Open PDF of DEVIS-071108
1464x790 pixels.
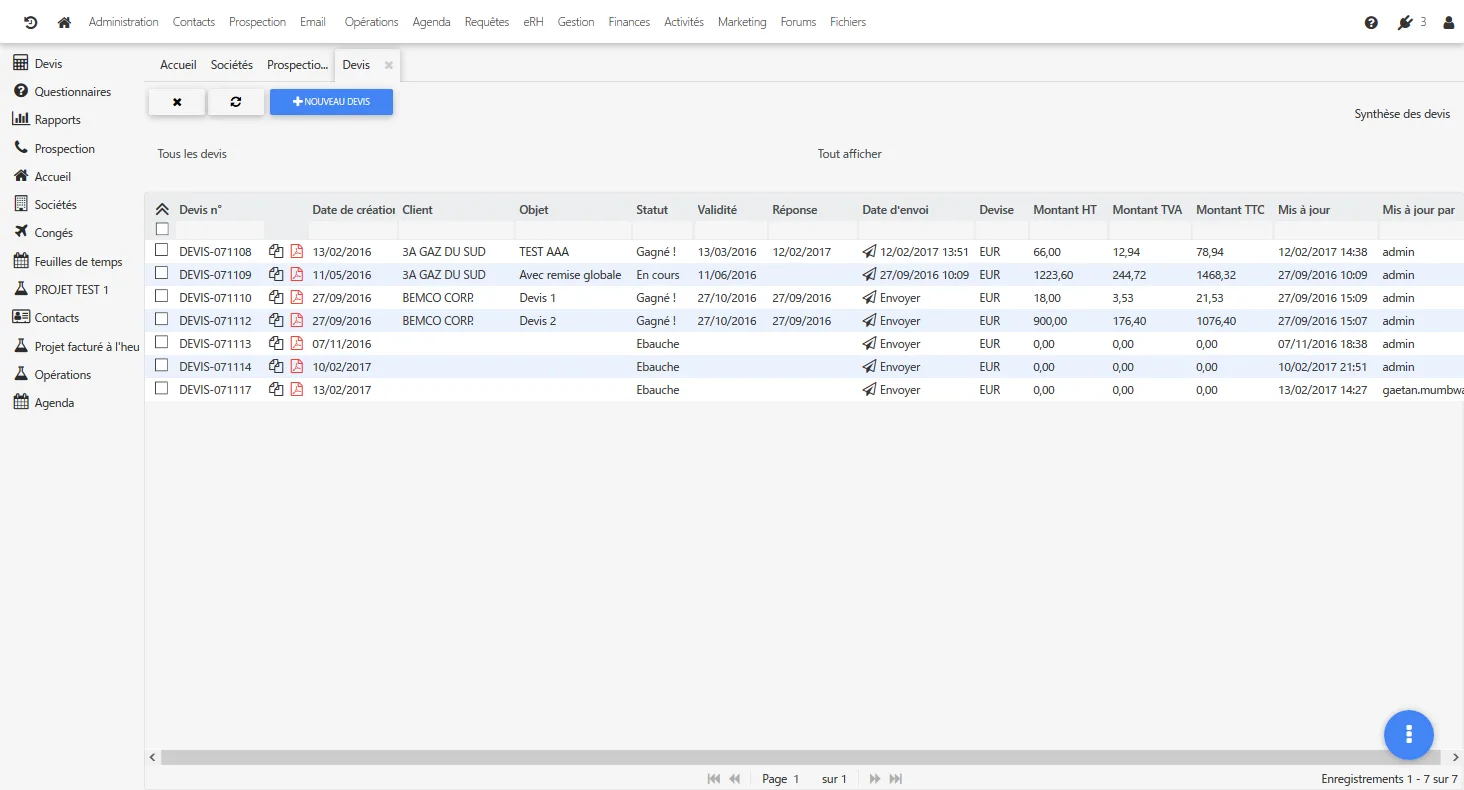coord(297,252)
